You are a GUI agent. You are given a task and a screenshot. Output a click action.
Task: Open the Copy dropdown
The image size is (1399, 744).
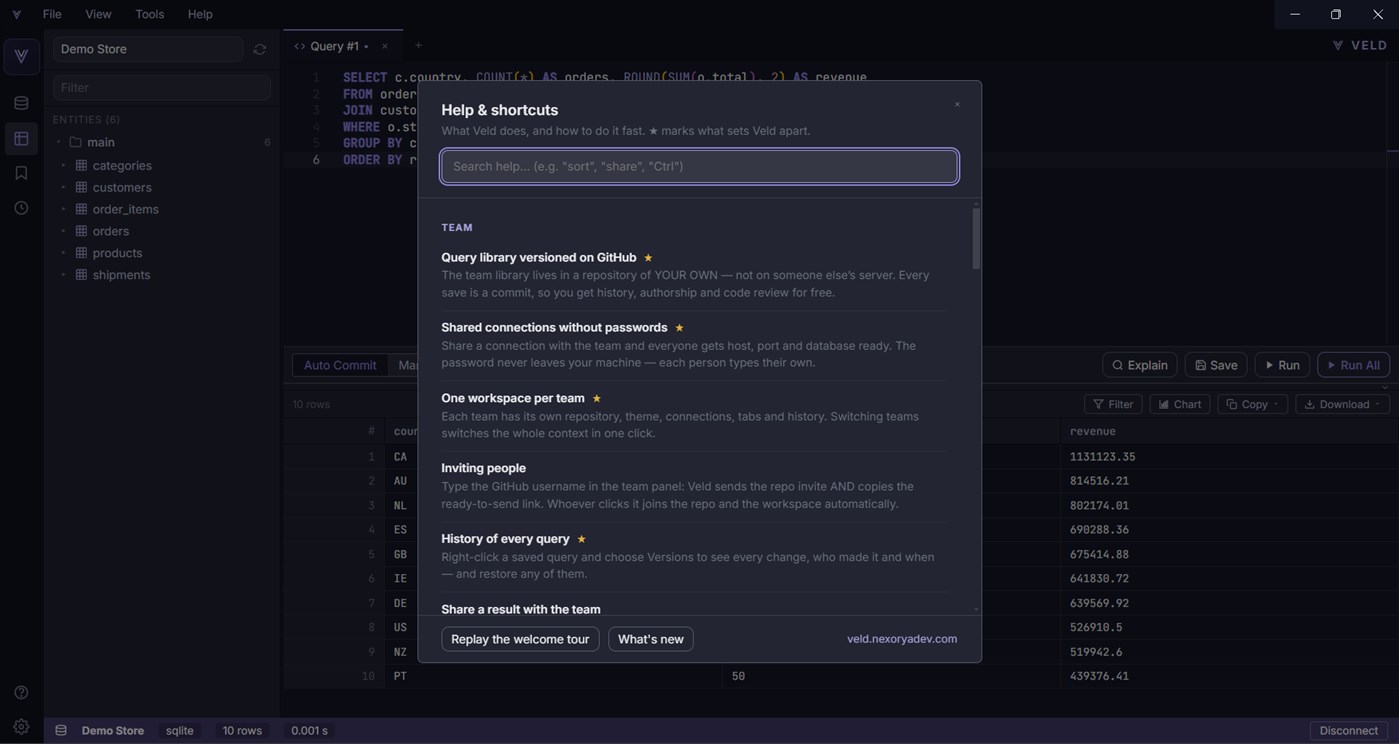(1253, 404)
